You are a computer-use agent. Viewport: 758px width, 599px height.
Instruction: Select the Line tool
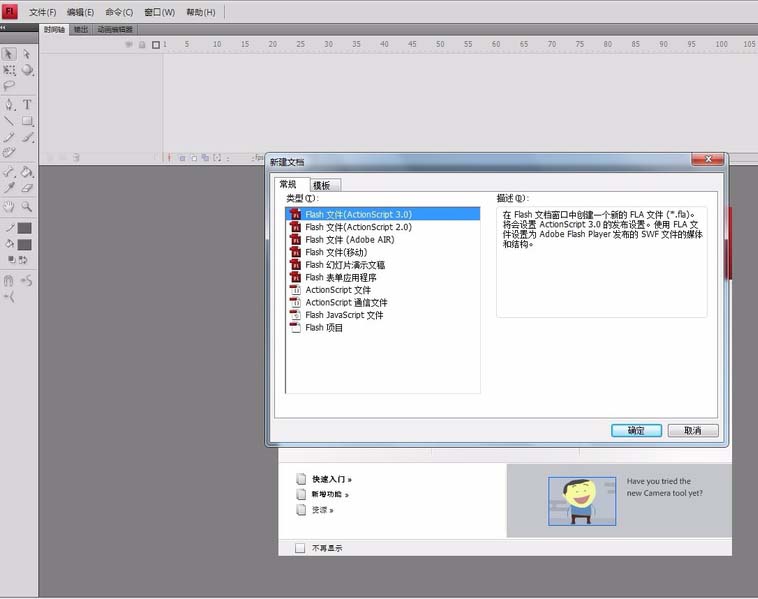pos(9,121)
